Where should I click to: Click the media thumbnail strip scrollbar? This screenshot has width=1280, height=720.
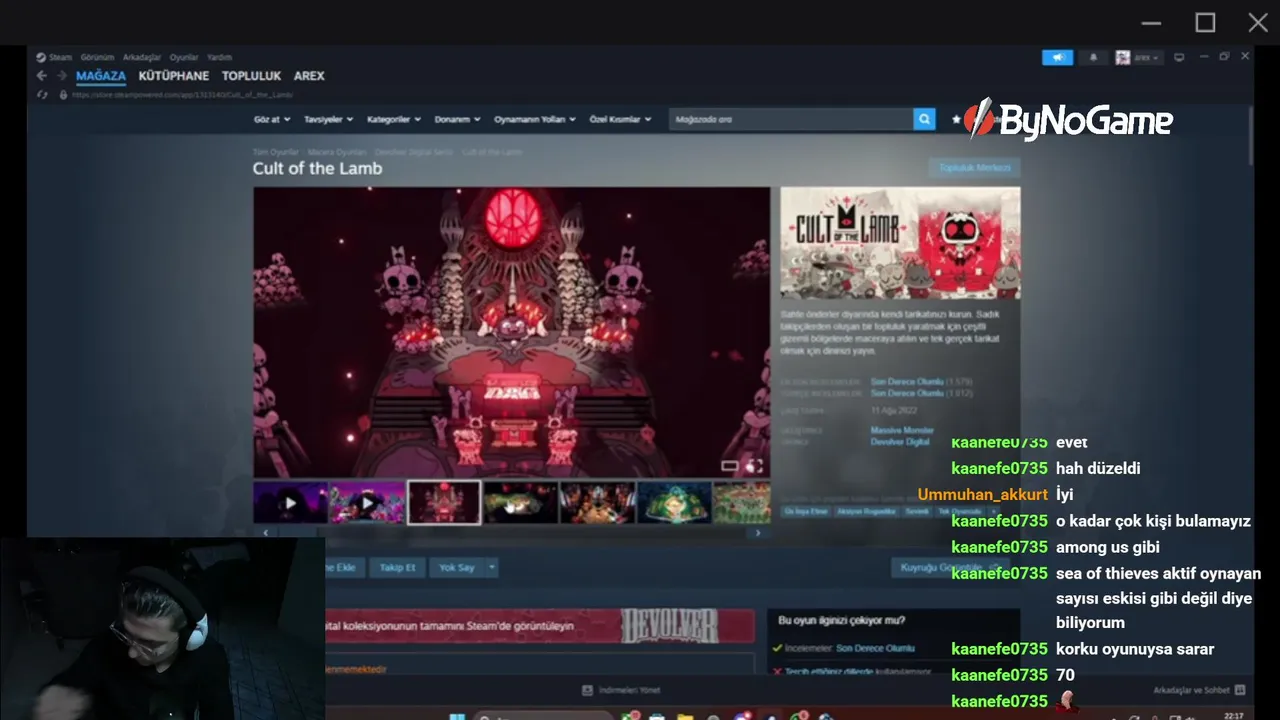tap(511, 533)
